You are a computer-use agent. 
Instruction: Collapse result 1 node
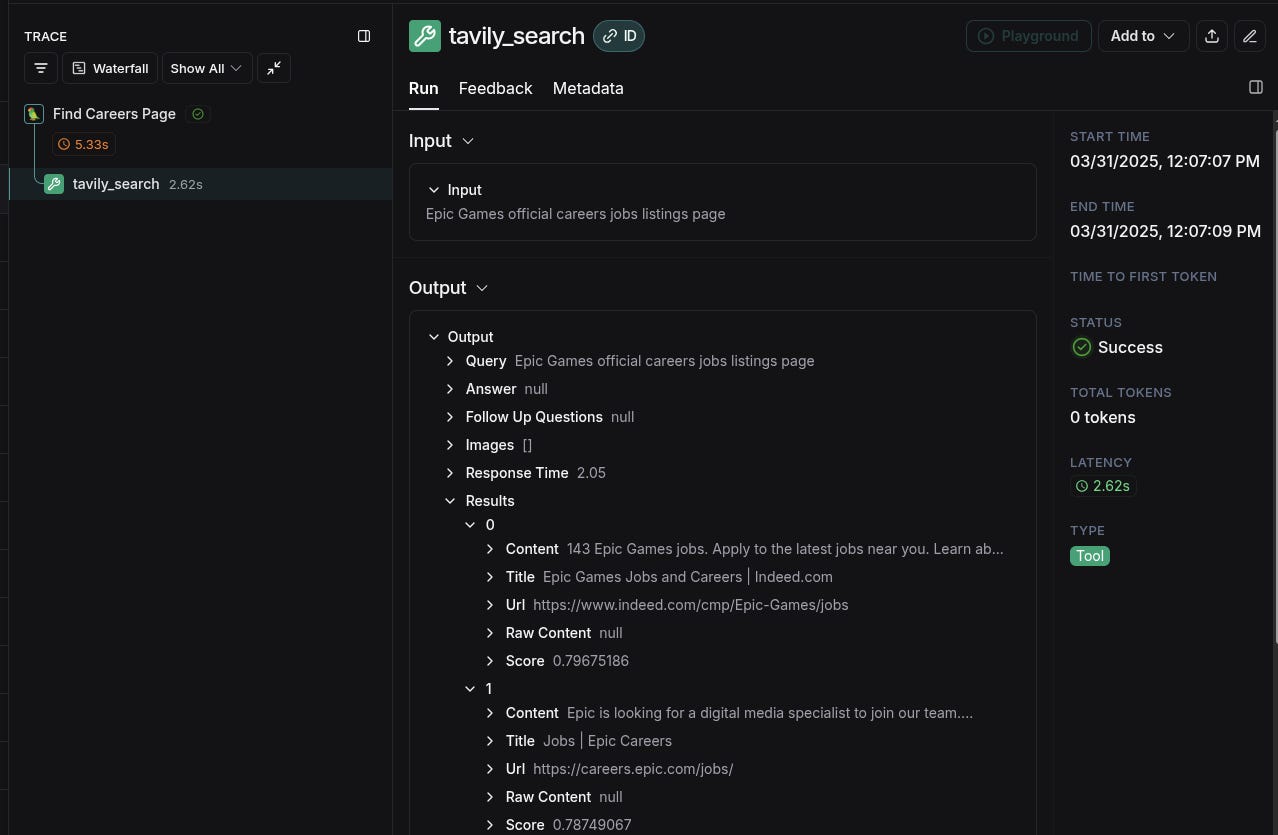[x=470, y=689]
